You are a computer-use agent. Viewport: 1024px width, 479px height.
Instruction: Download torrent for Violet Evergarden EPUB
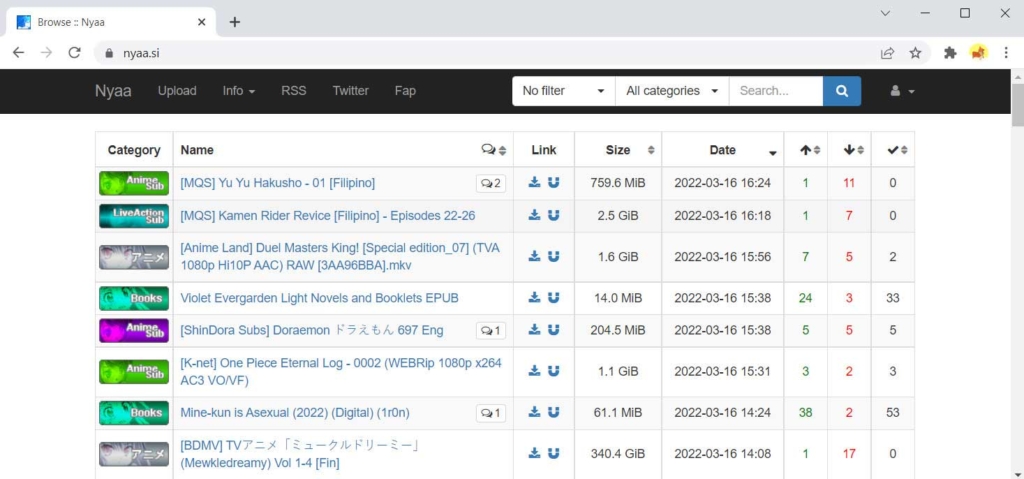click(x=534, y=297)
